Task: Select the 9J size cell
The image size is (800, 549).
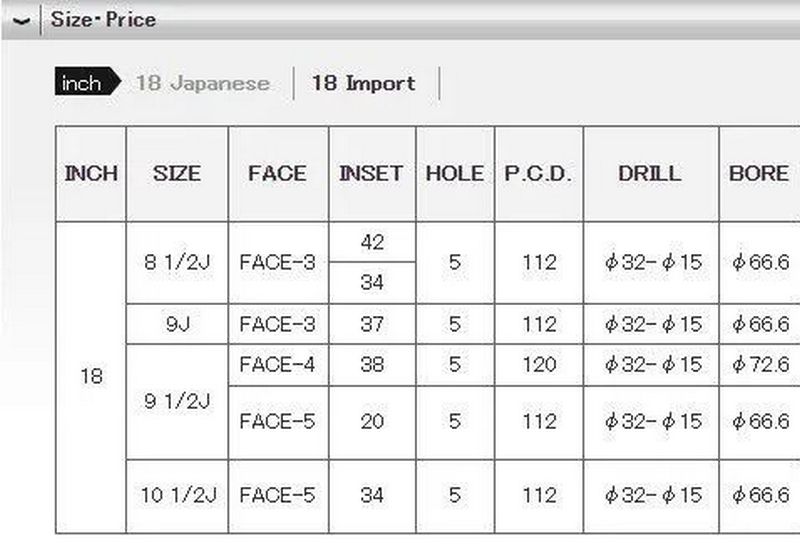Action: point(177,325)
